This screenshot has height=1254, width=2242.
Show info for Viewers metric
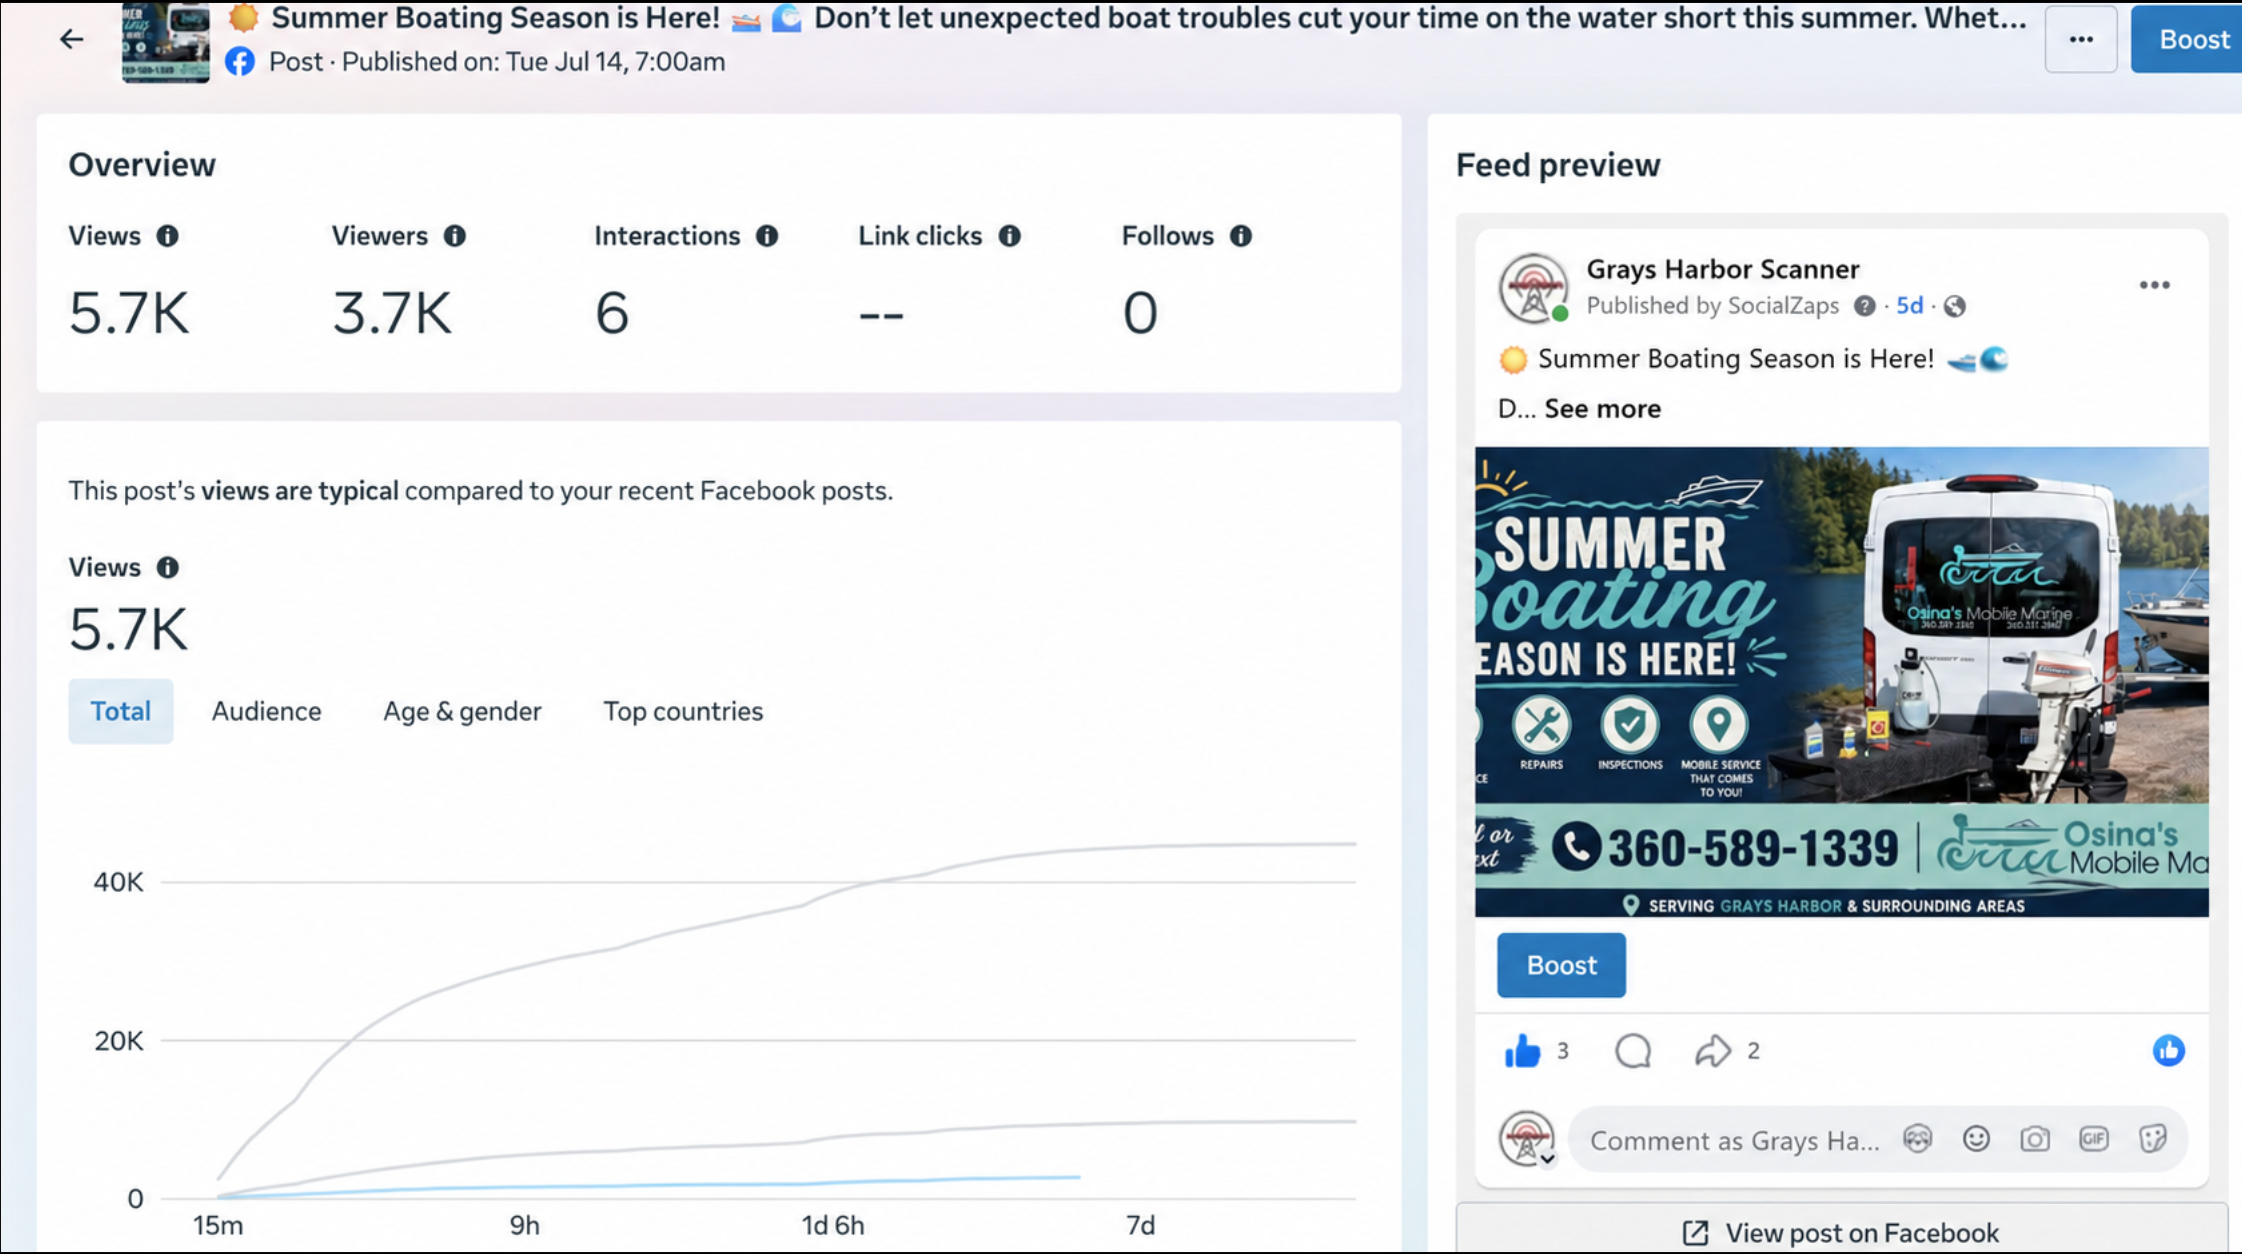455,236
